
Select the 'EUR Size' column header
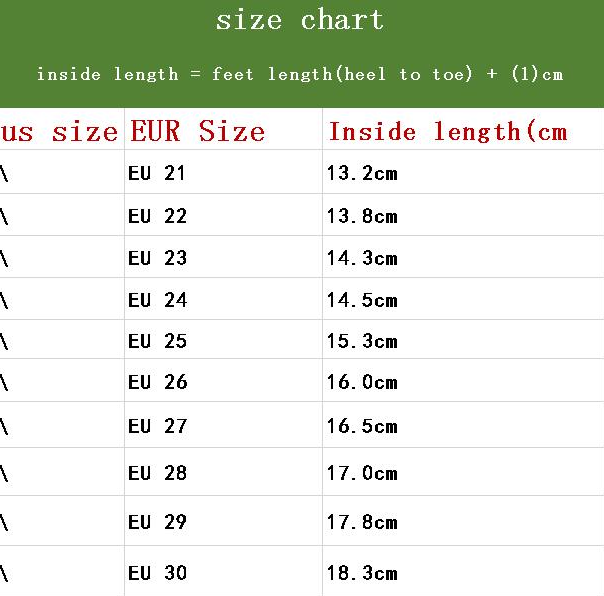[197, 131]
